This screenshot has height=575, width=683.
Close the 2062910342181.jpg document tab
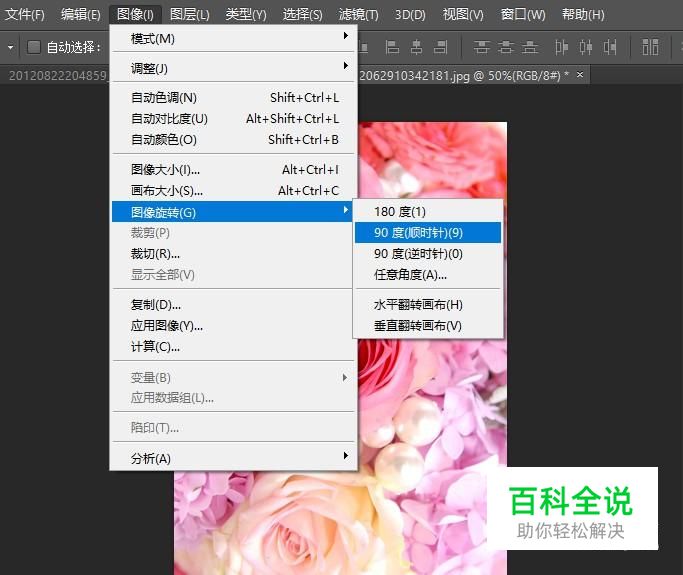[x=580, y=74]
